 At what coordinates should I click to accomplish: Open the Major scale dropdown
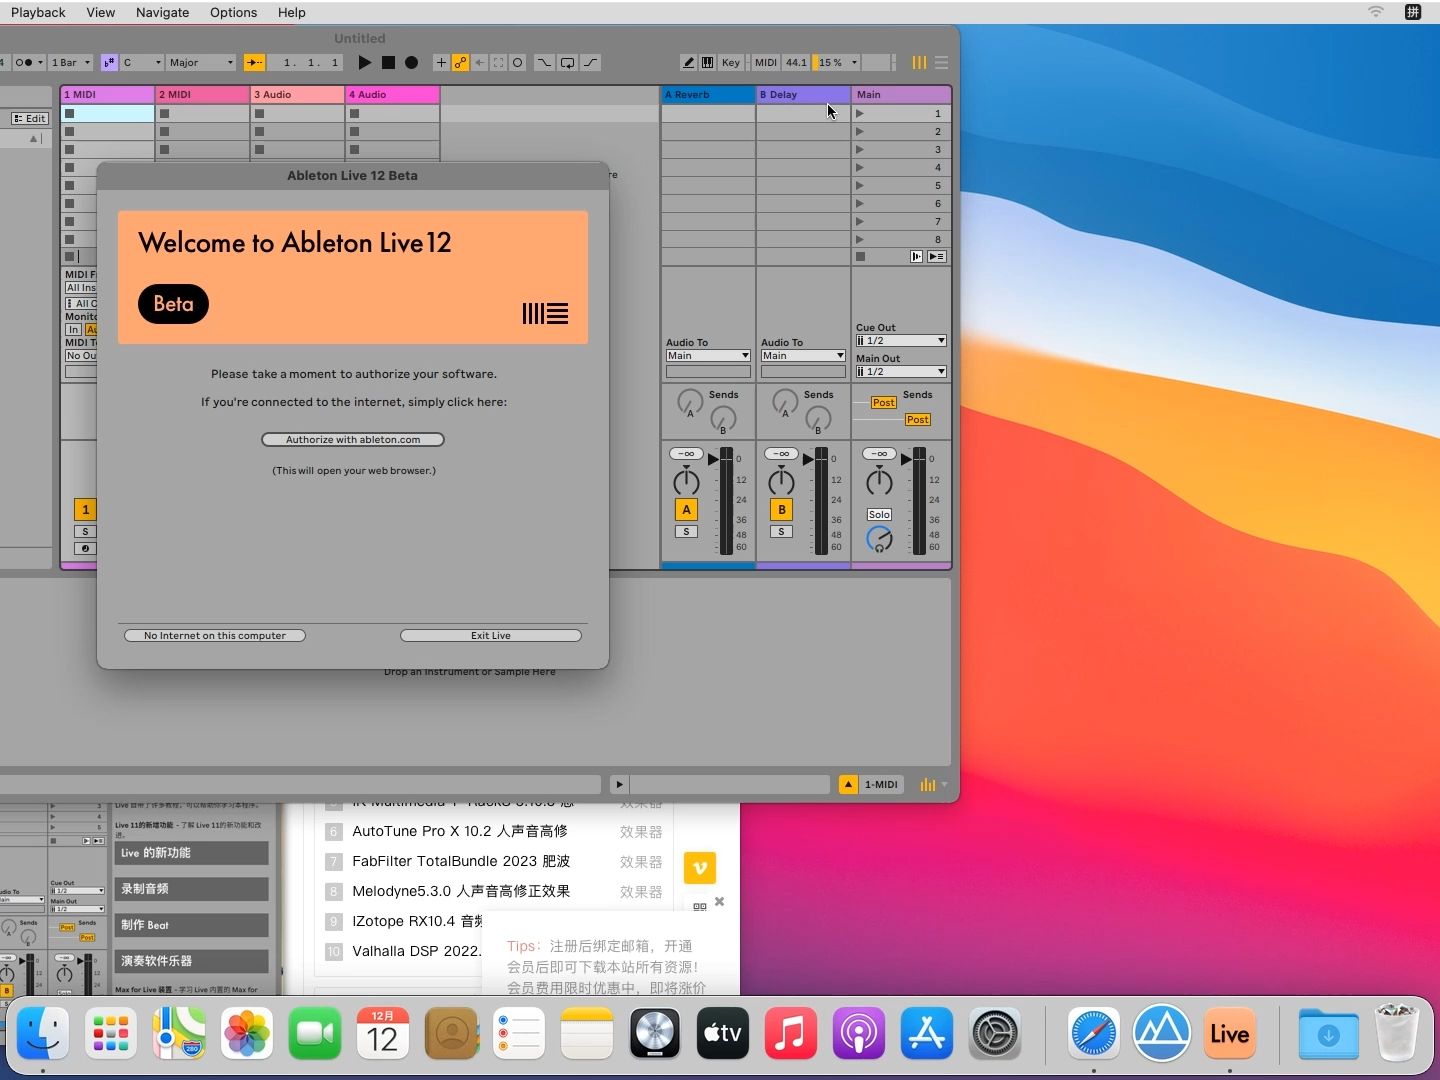pos(201,62)
